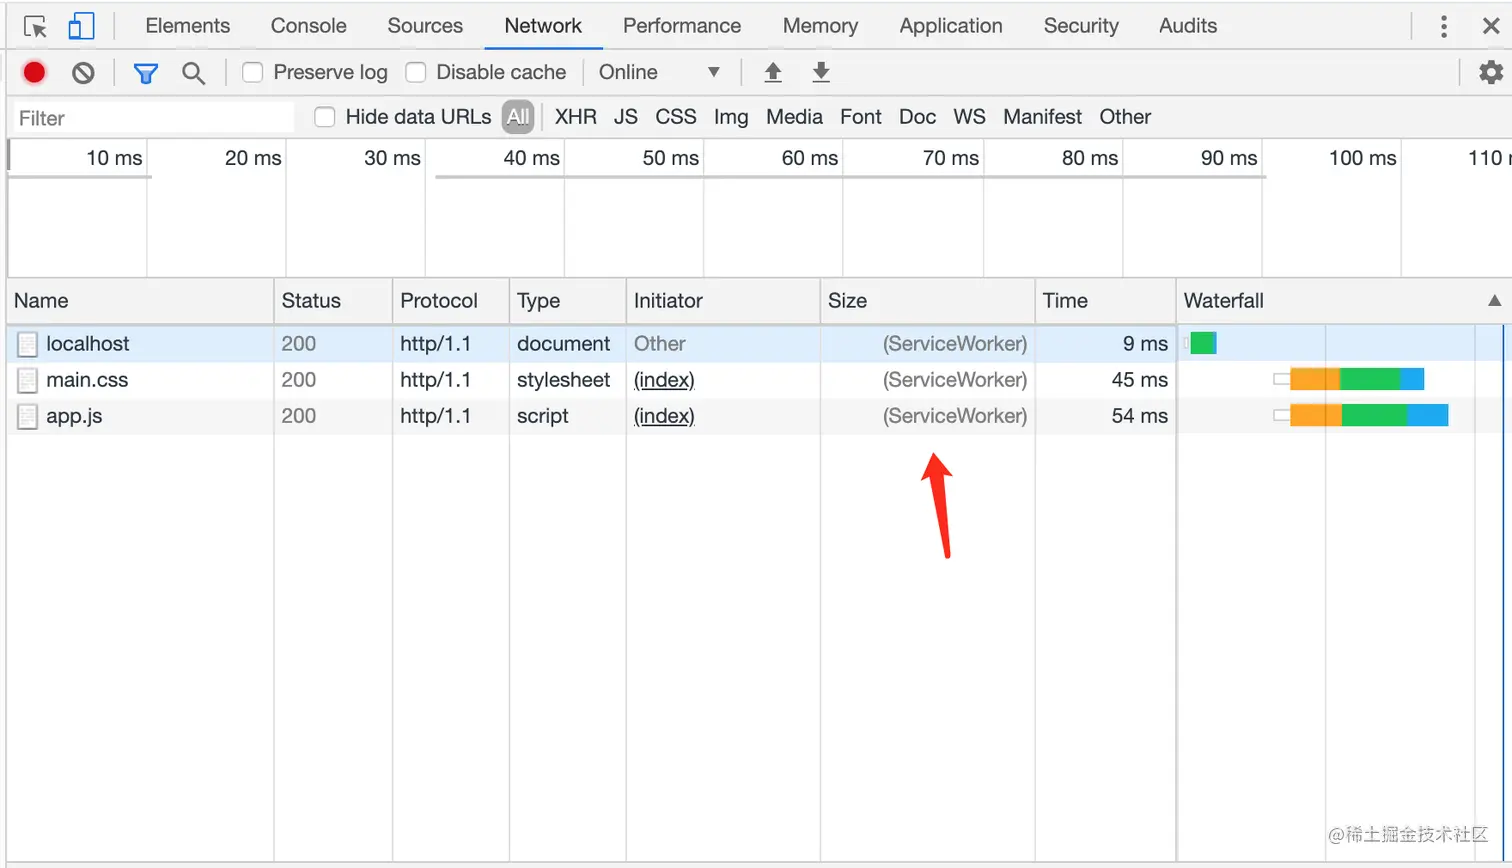
Task: Open (index) initiator link for main.css
Action: coord(664,380)
